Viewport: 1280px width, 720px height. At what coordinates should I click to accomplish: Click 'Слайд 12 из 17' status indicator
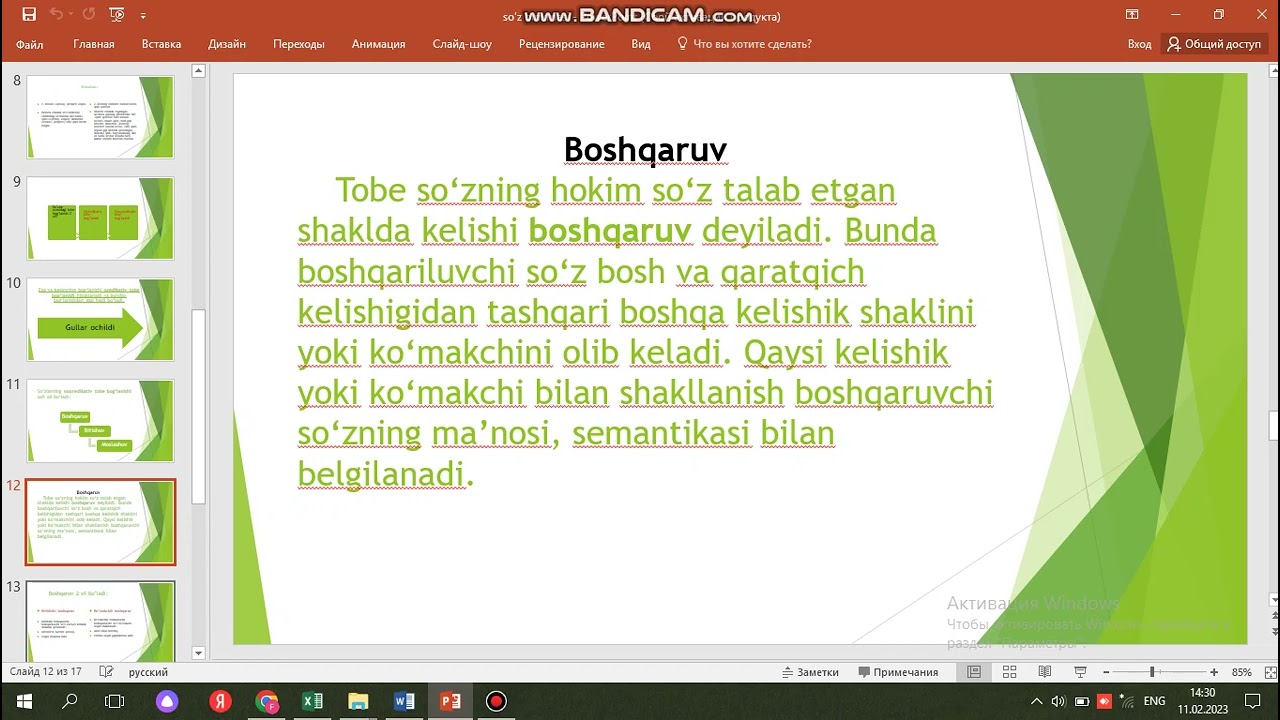pyautogui.click(x=45, y=672)
